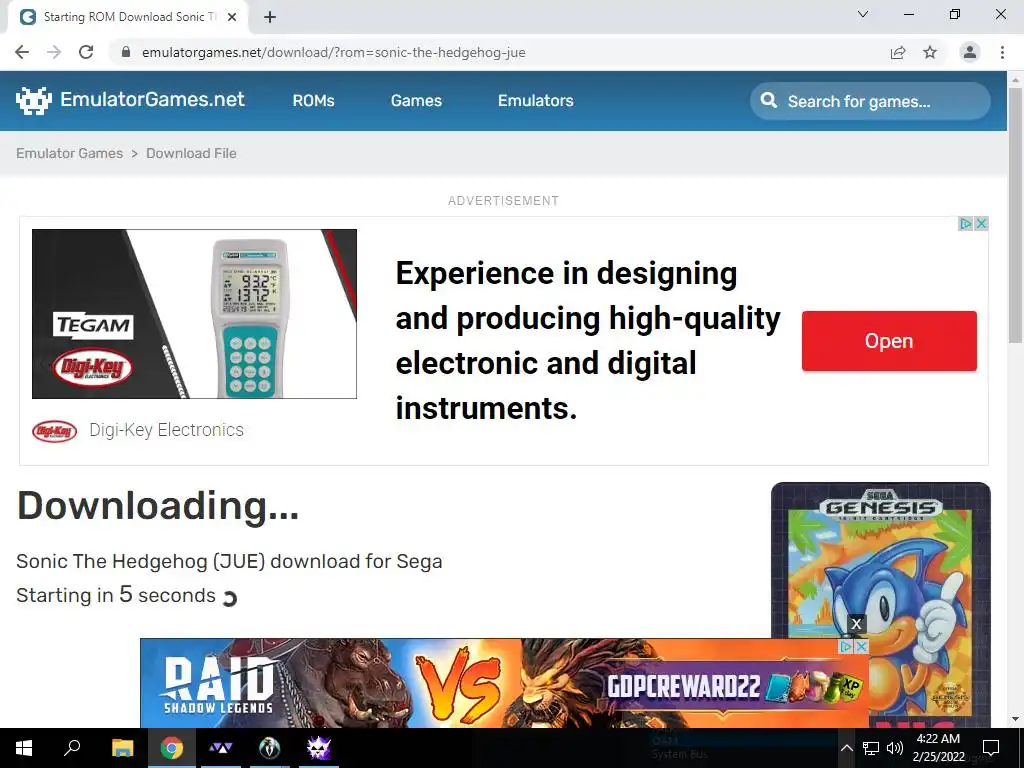Open the Chrome three-dot menu

pos(1002,52)
